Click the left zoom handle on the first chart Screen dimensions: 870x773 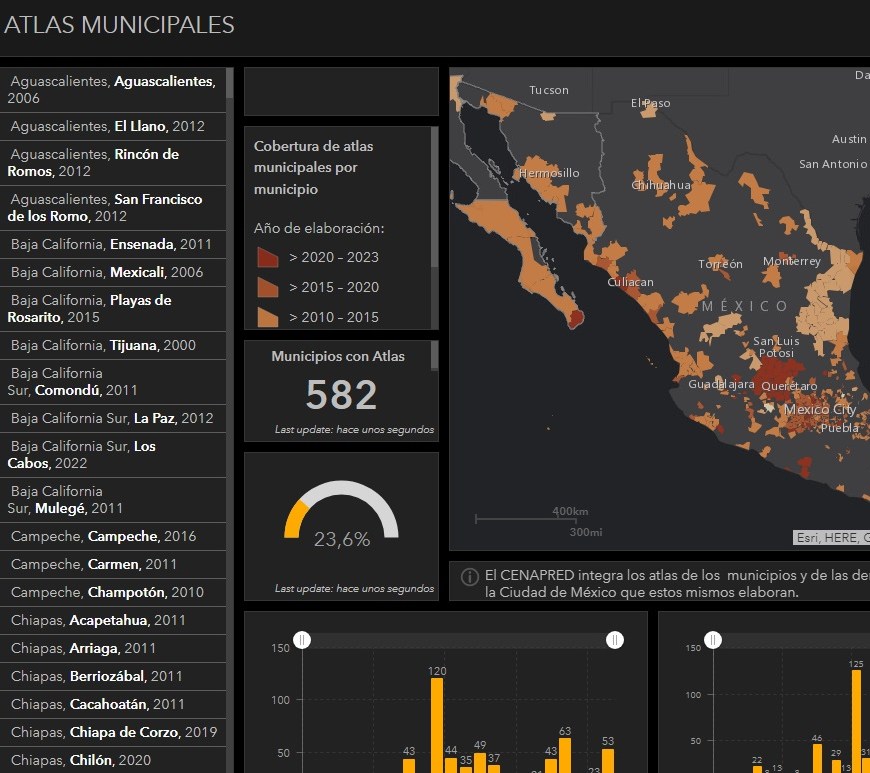(x=302, y=639)
